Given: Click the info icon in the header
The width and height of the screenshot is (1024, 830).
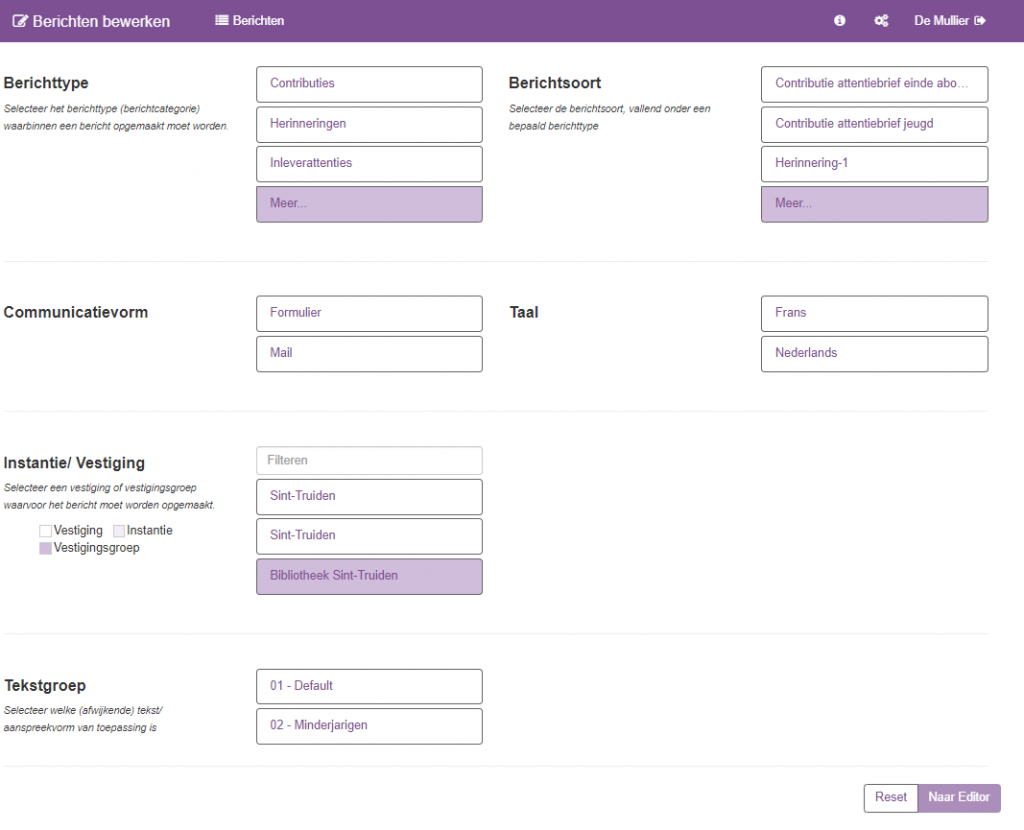Looking at the screenshot, I should 840,21.
